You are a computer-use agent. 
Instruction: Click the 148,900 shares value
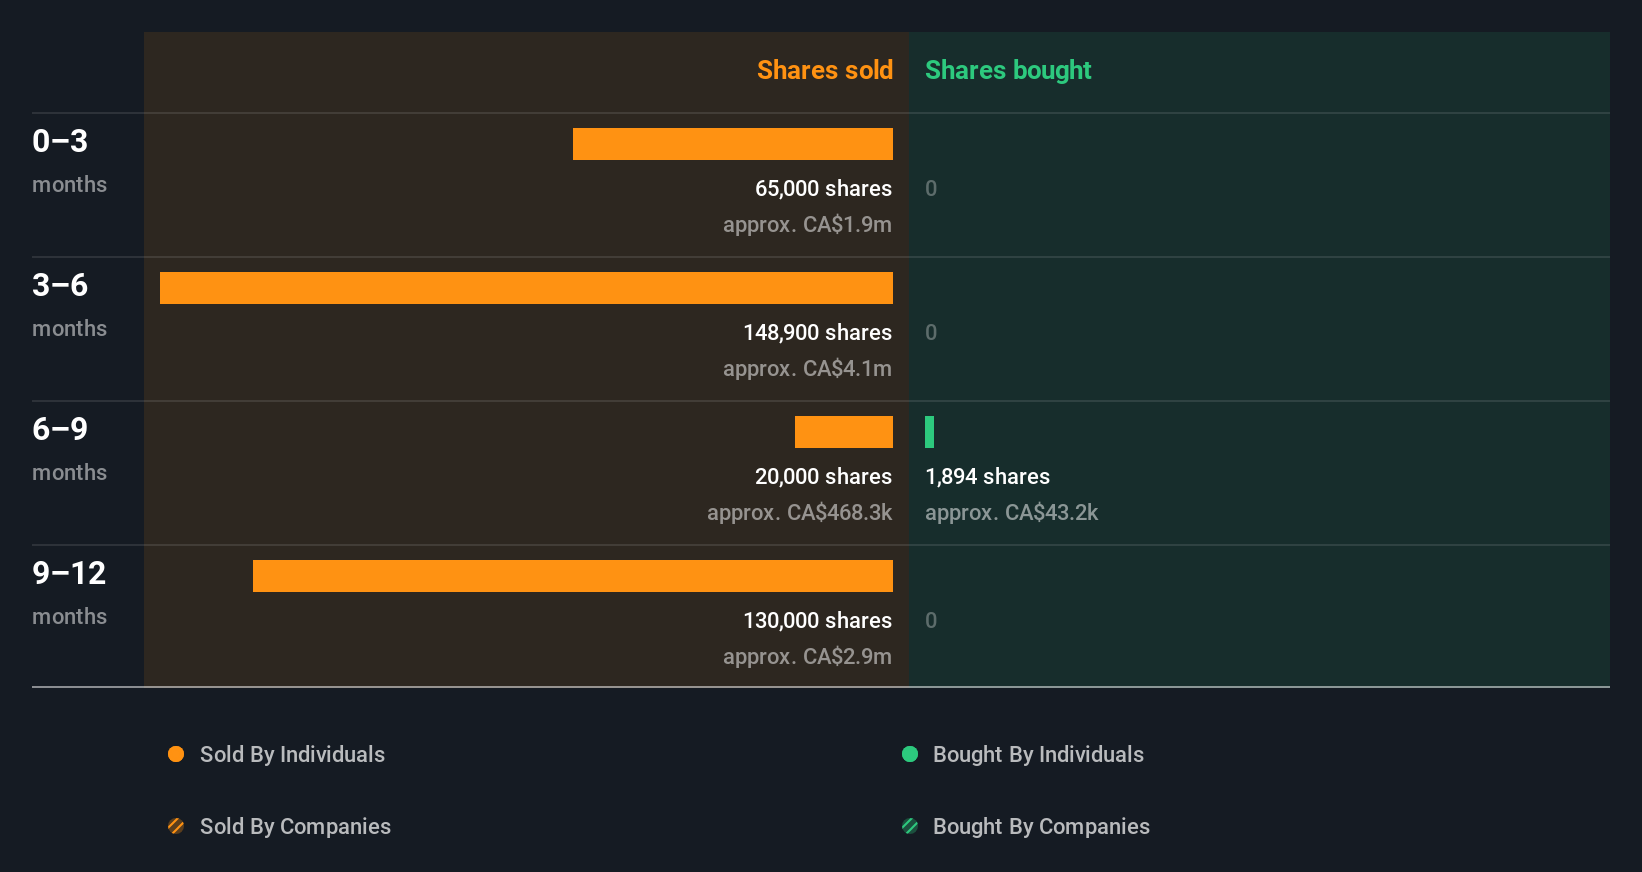coord(817,332)
